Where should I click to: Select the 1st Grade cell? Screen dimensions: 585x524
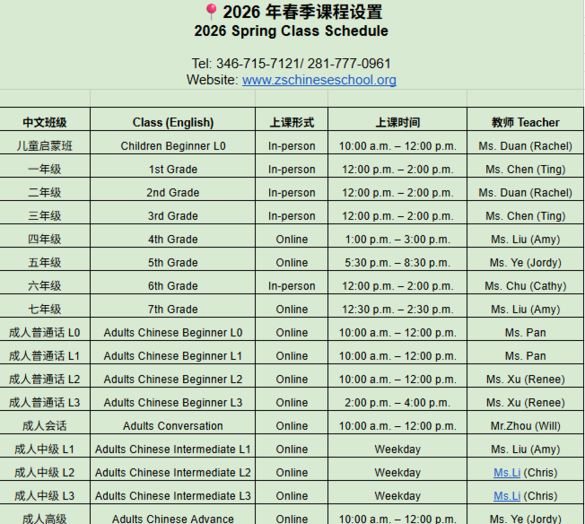[173, 166]
